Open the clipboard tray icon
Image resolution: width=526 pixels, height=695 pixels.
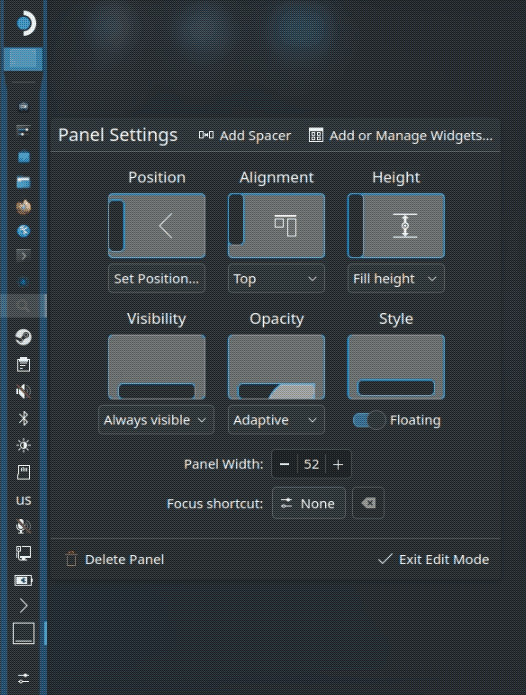click(23, 364)
